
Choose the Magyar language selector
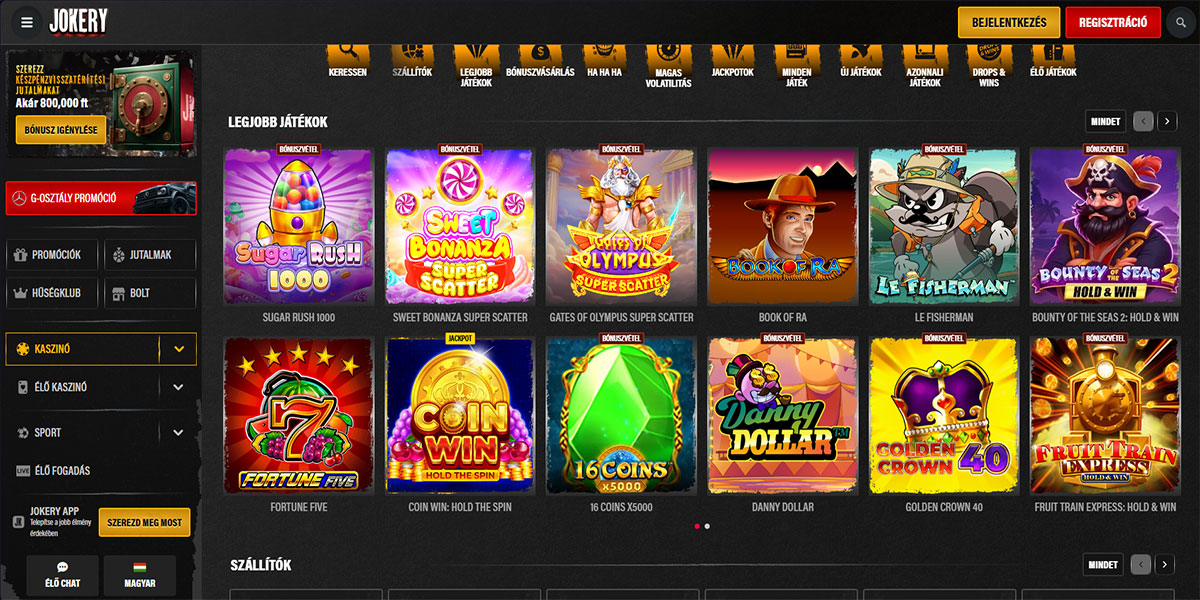pos(139,576)
